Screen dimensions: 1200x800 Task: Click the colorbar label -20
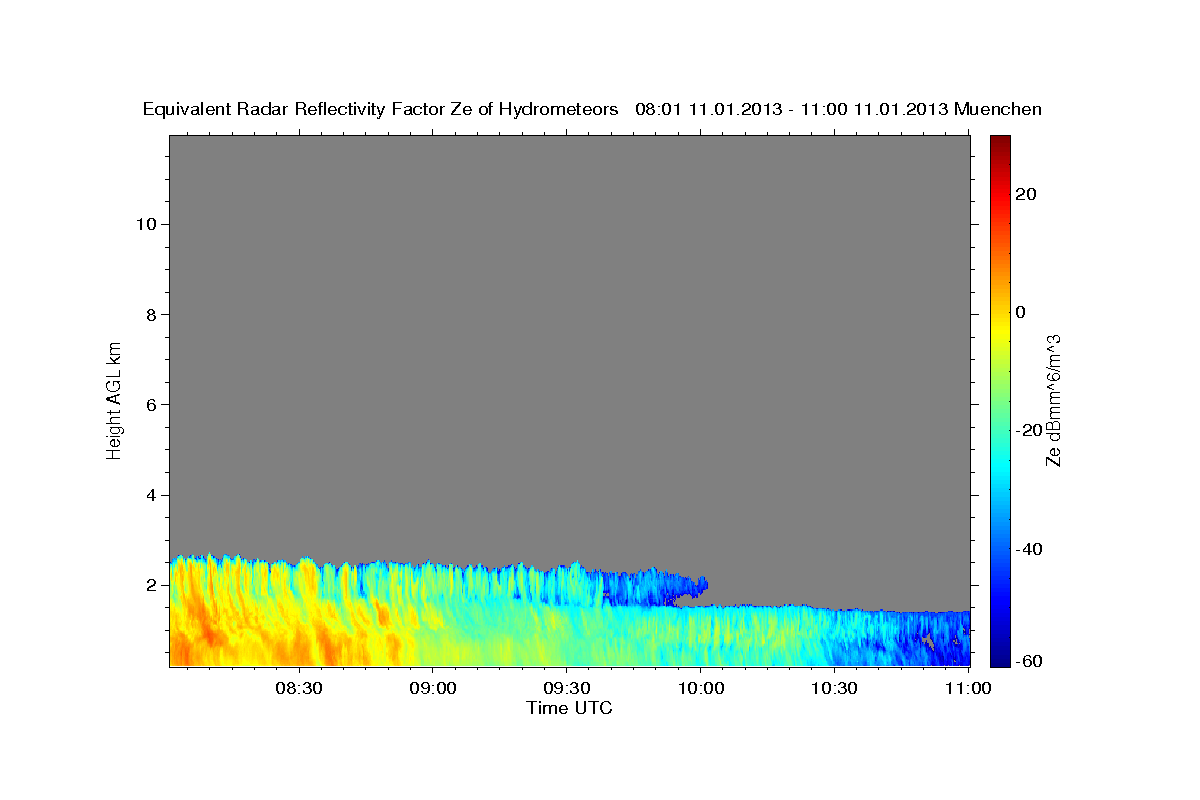[x=1029, y=430]
